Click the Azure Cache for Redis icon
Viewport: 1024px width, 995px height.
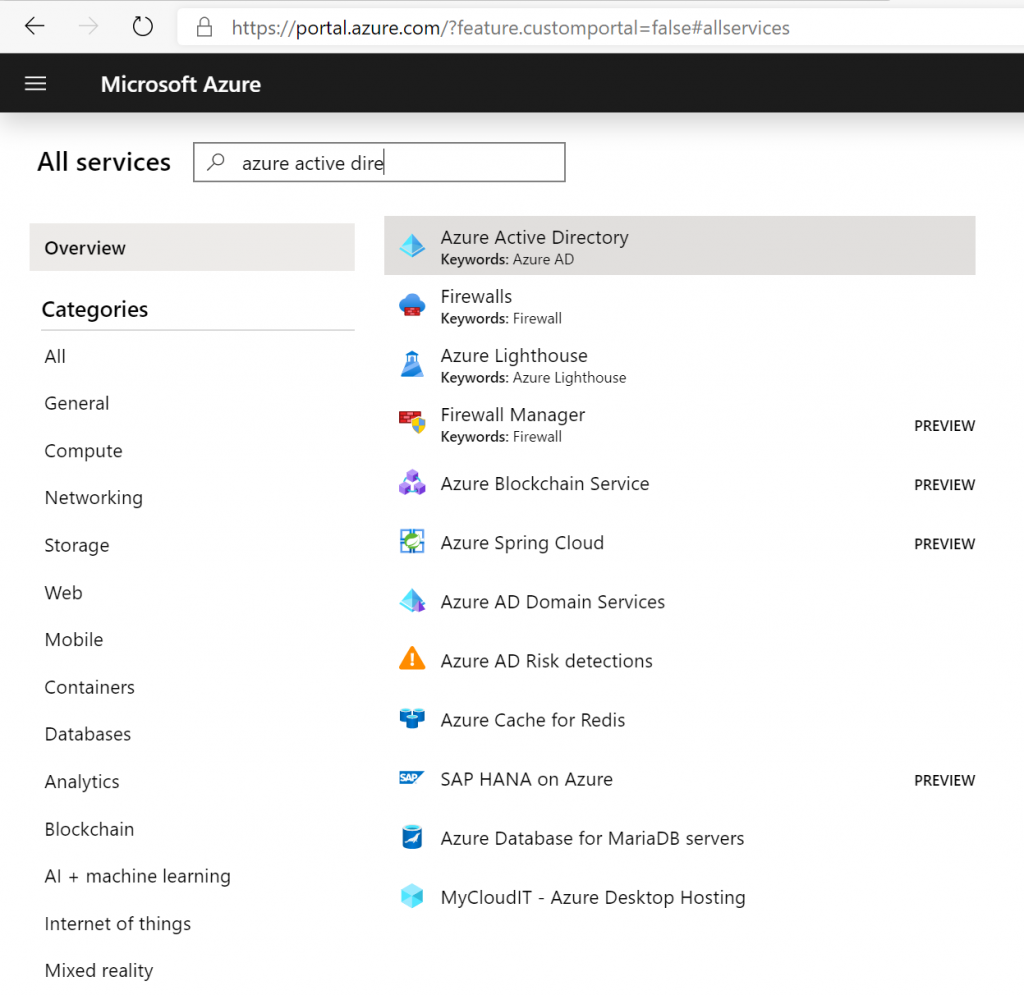point(412,718)
